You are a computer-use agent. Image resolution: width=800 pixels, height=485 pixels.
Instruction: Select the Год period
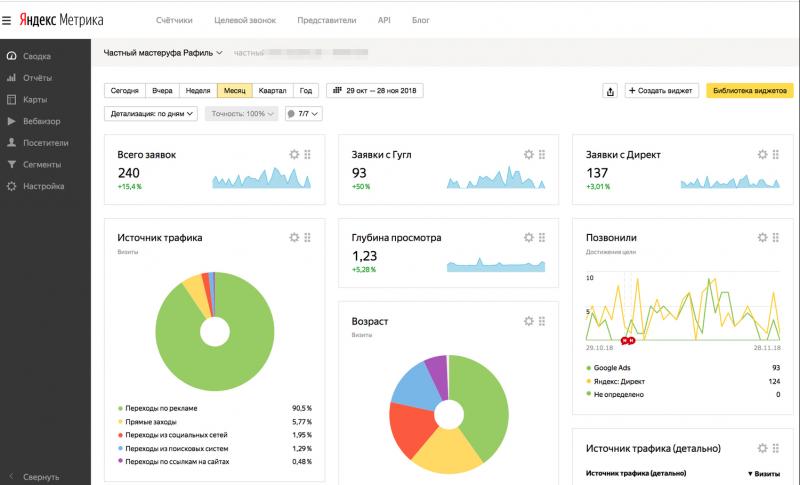pos(306,91)
